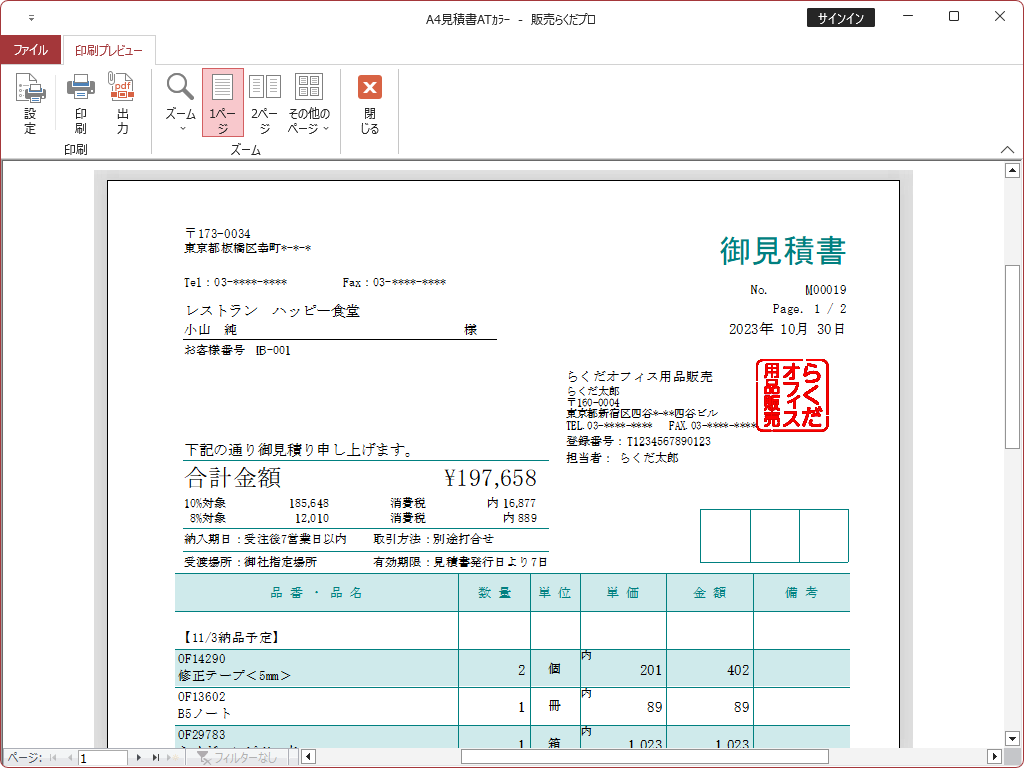Click the postal code 〒173-0034
The width and height of the screenshot is (1024, 768).
point(217,233)
